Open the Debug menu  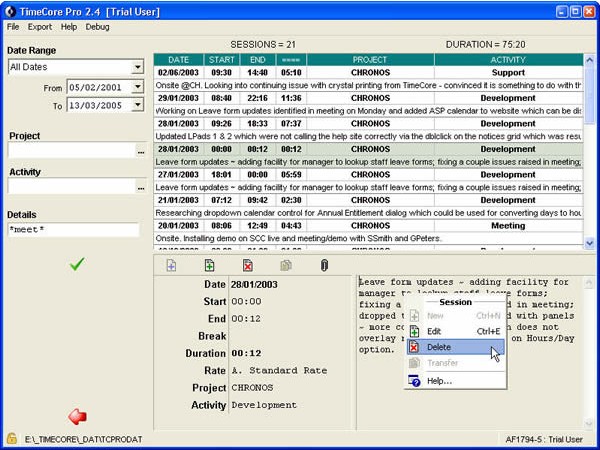[97, 27]
